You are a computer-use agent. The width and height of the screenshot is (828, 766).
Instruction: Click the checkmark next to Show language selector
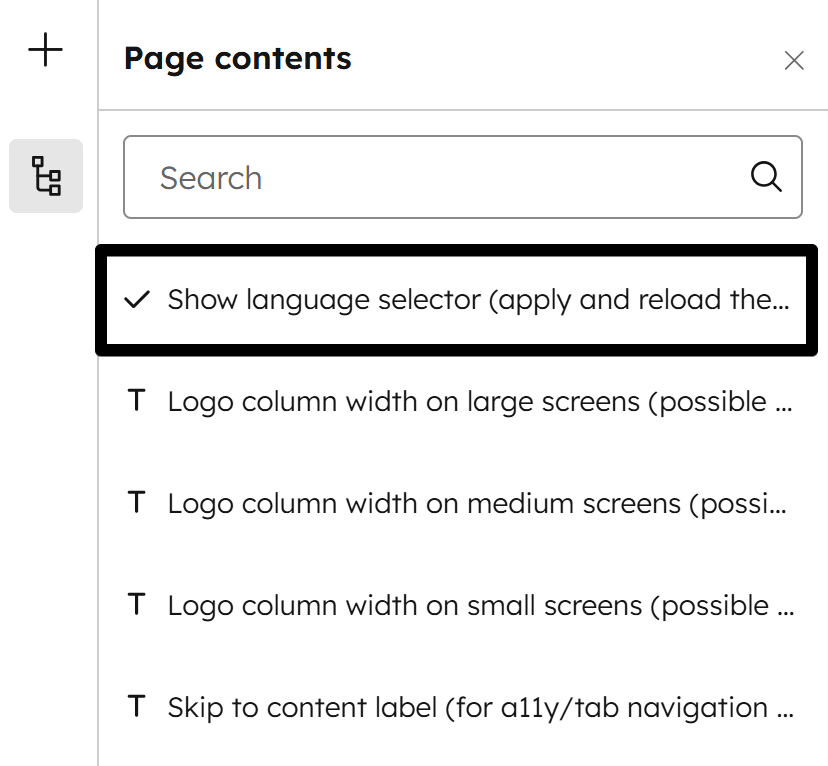(137, 299)
